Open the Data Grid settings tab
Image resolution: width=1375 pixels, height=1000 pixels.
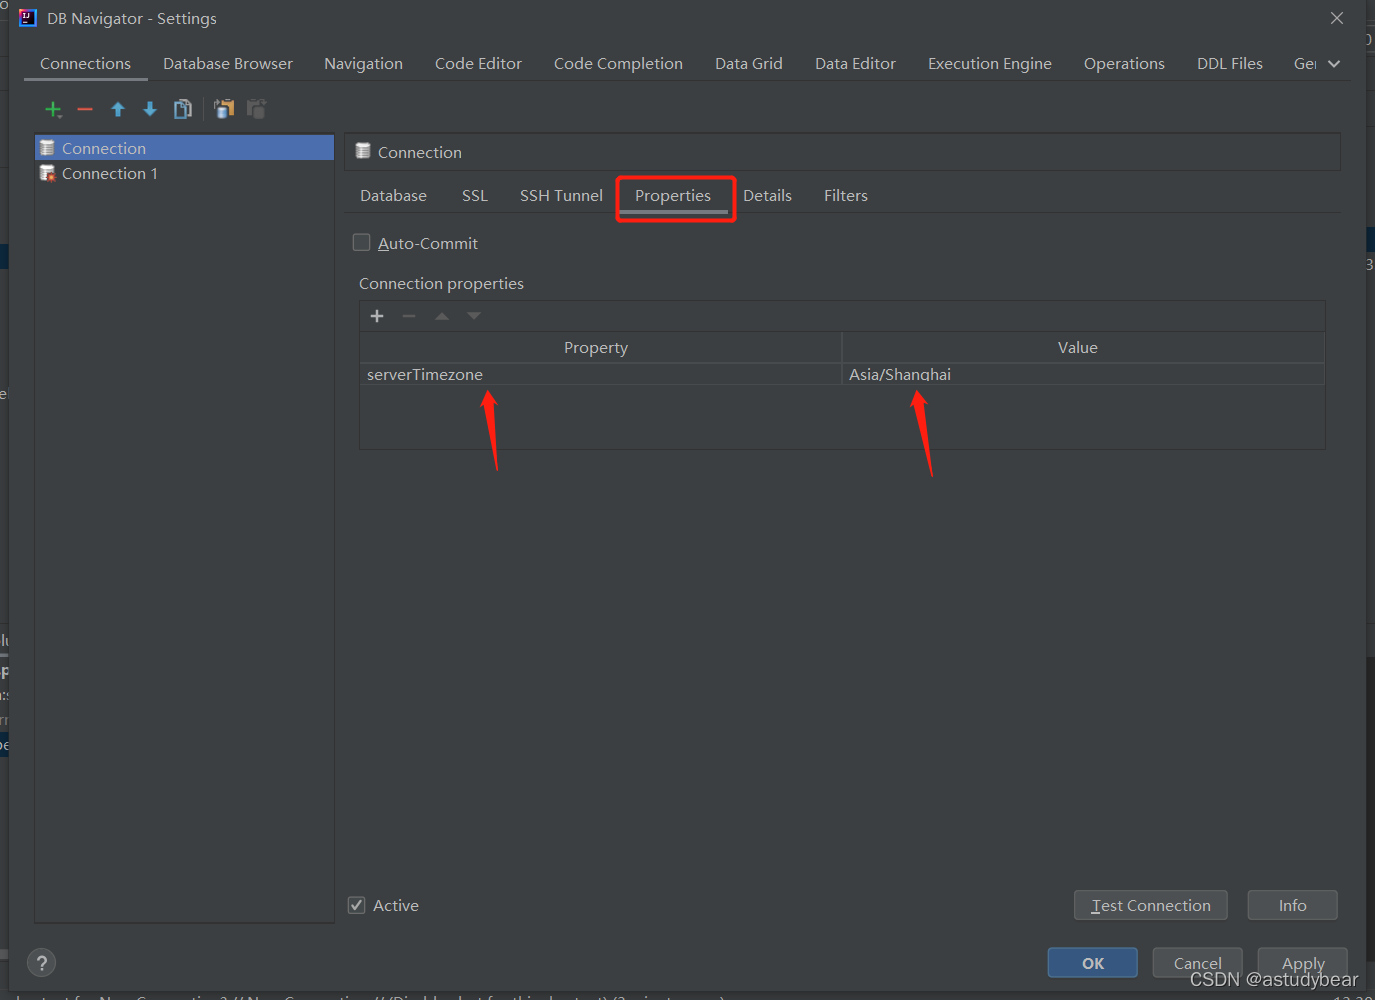[x=748, y=63]
